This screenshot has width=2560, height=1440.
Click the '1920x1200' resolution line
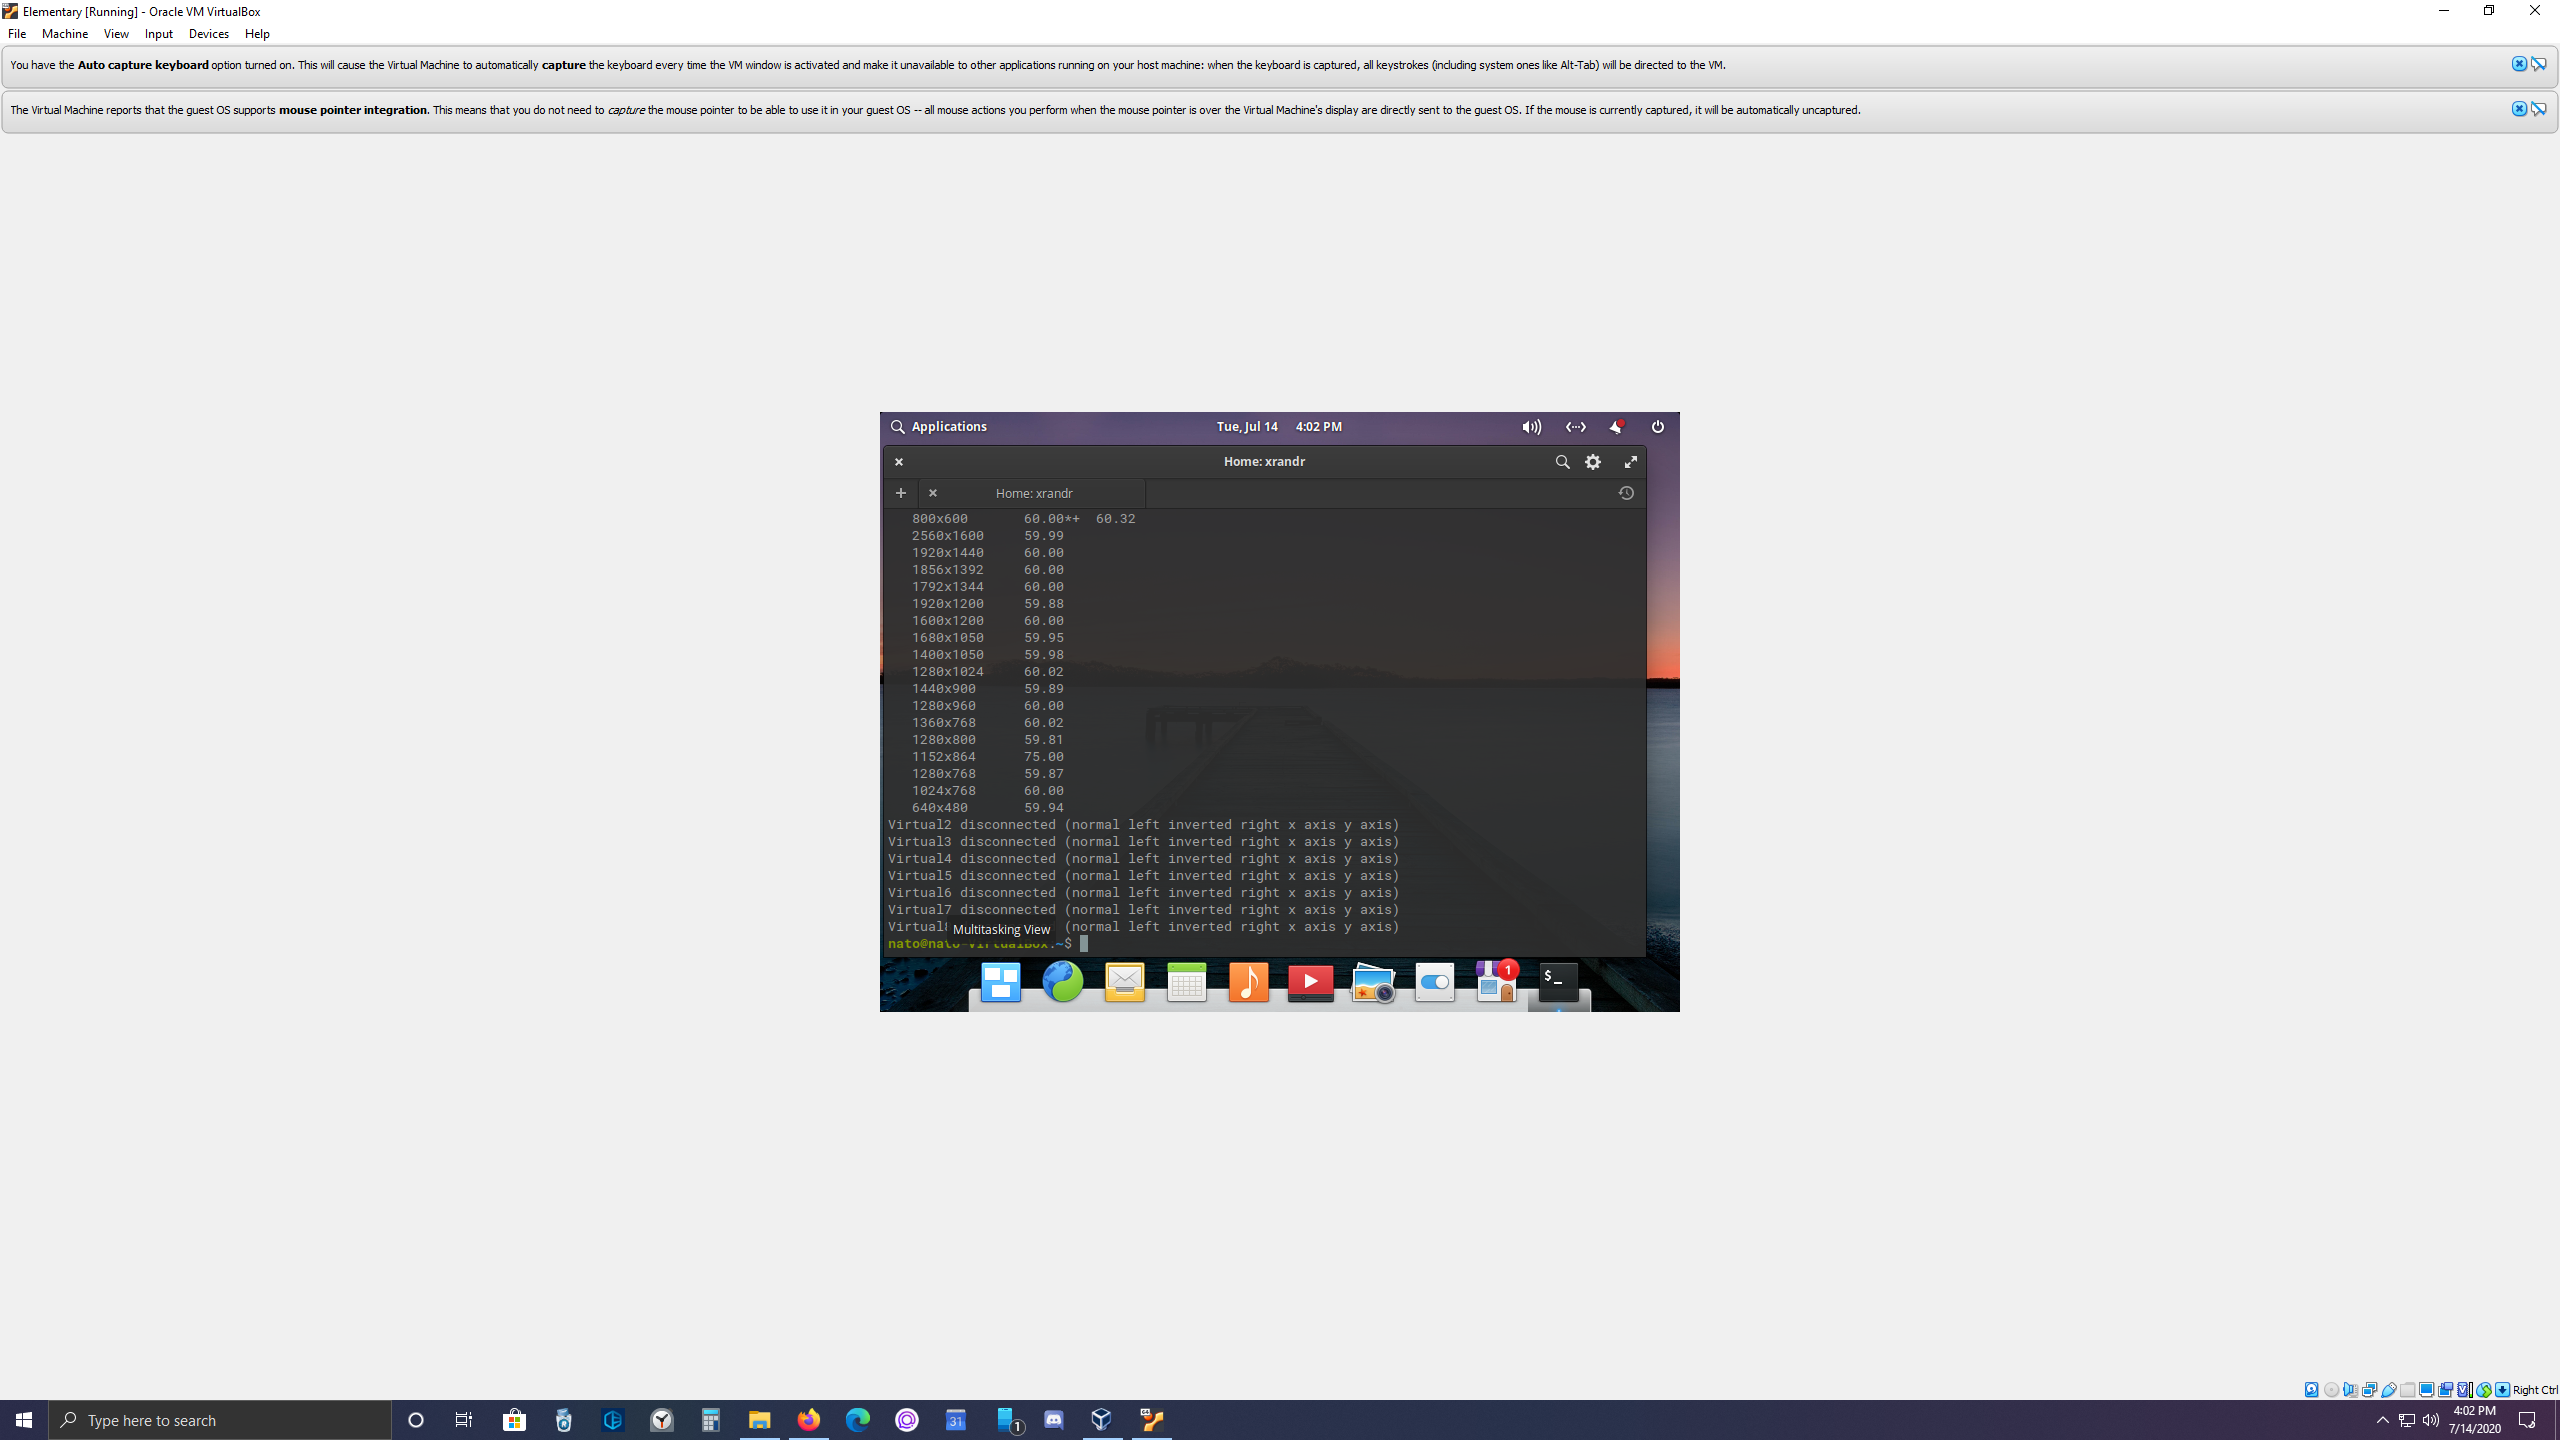coord(987,604)
